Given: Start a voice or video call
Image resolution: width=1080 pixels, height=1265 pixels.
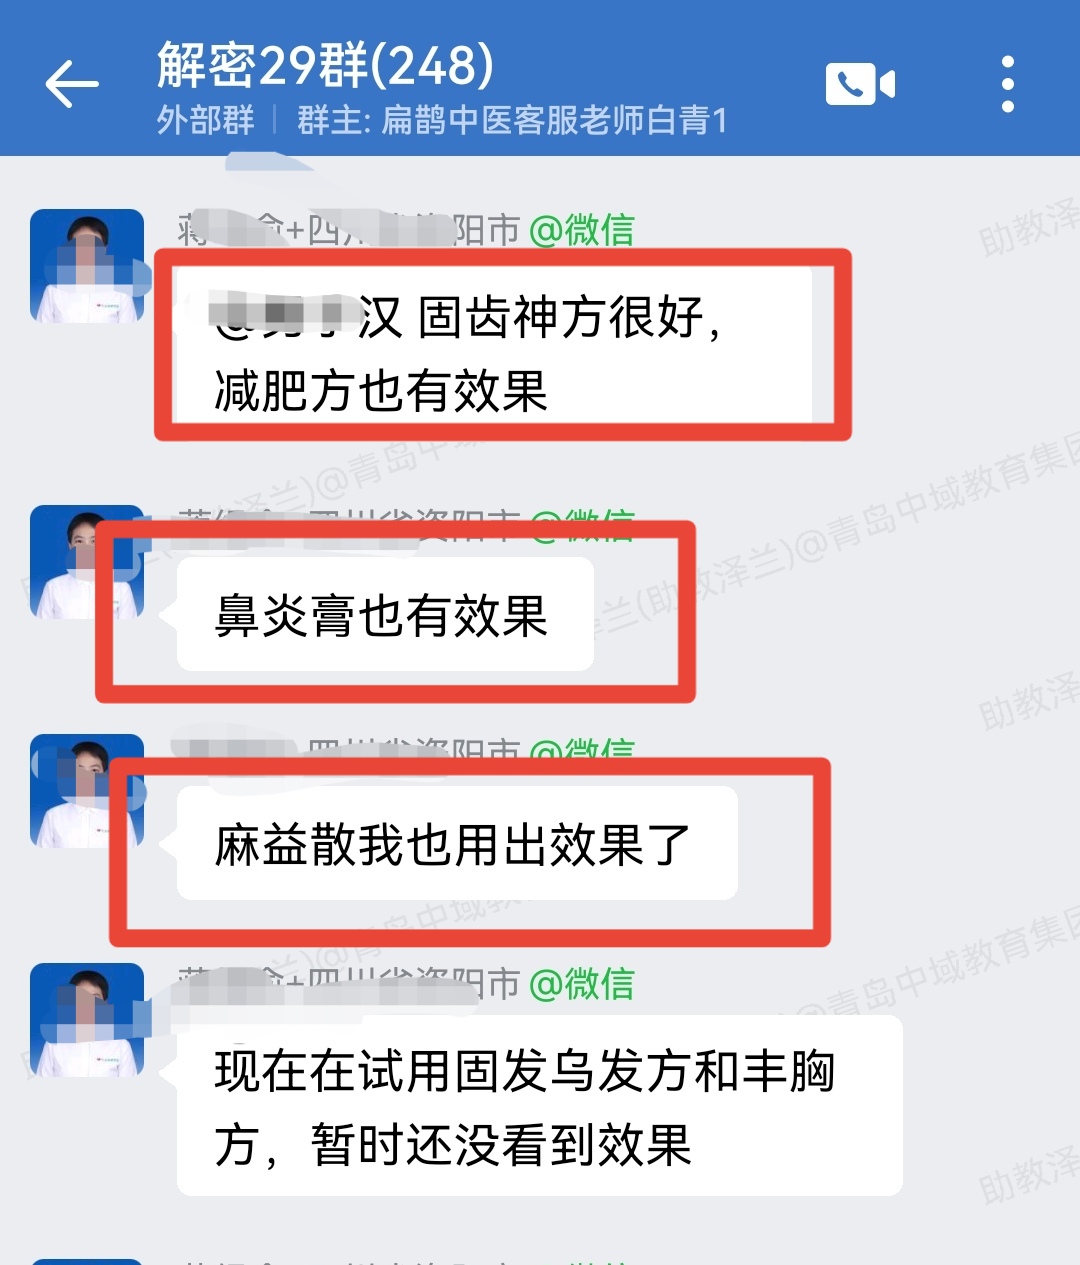Looking at the screenshot, I should [x=860, y=84].
